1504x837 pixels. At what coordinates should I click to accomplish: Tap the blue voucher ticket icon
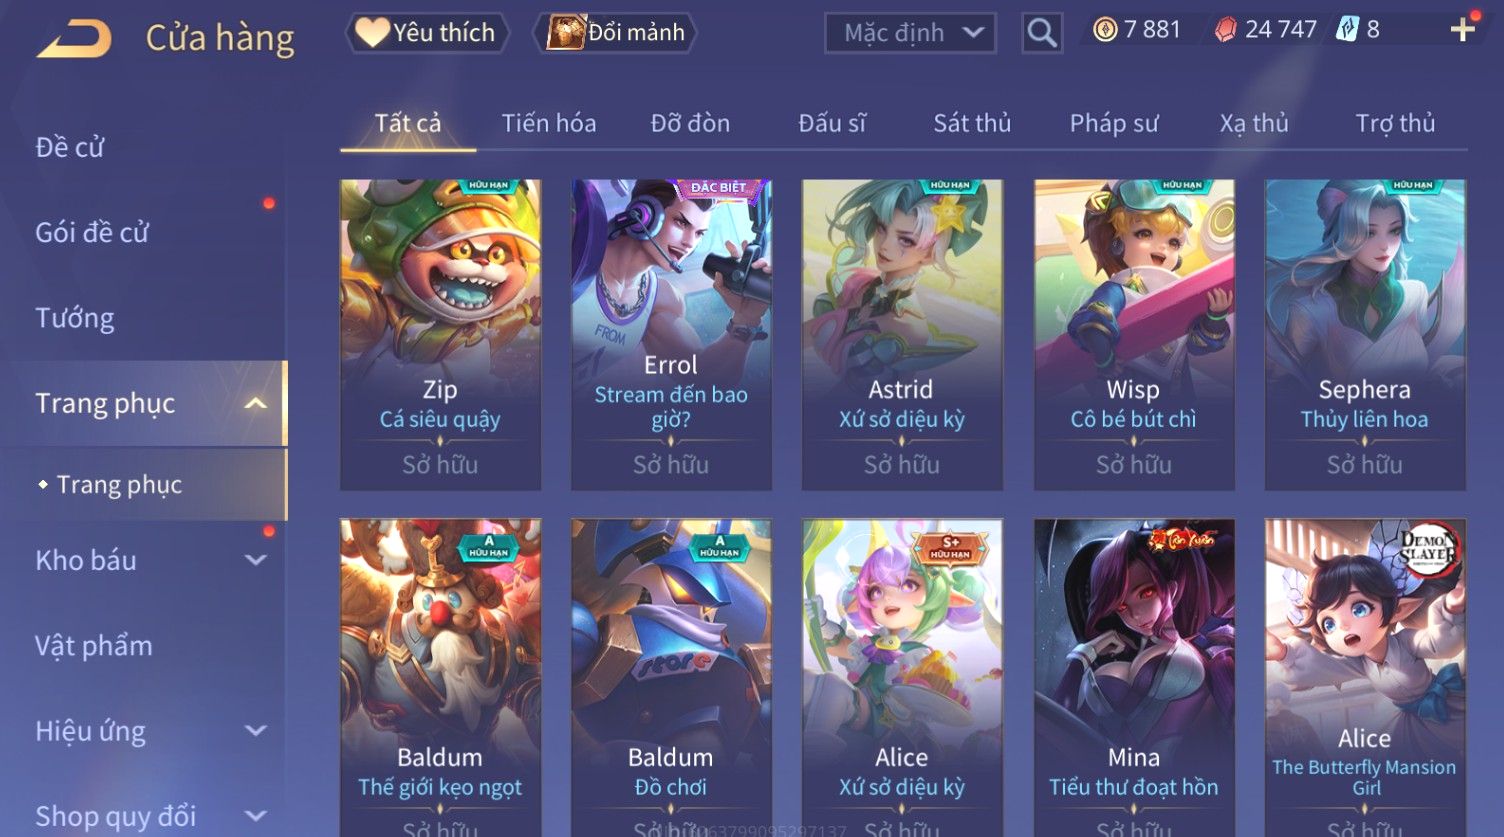(x=1347, y=30)
